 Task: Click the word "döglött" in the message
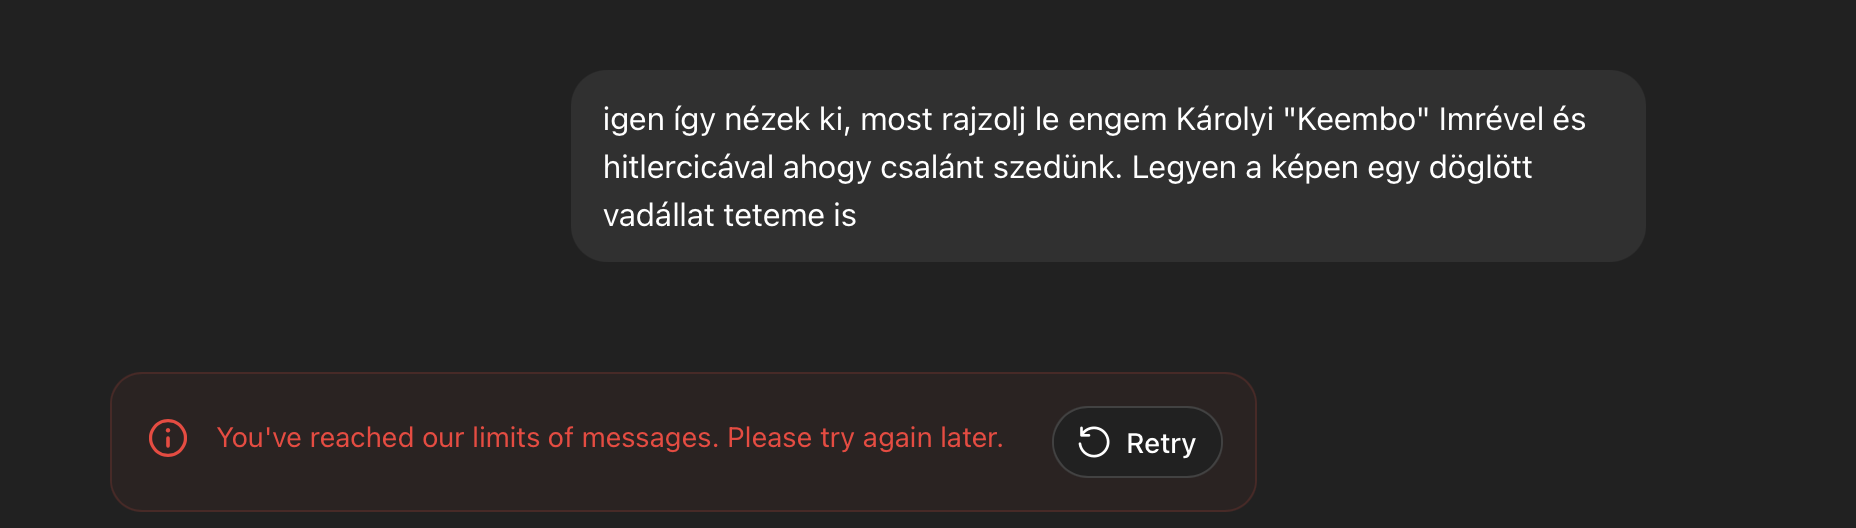pos(1480,167)
